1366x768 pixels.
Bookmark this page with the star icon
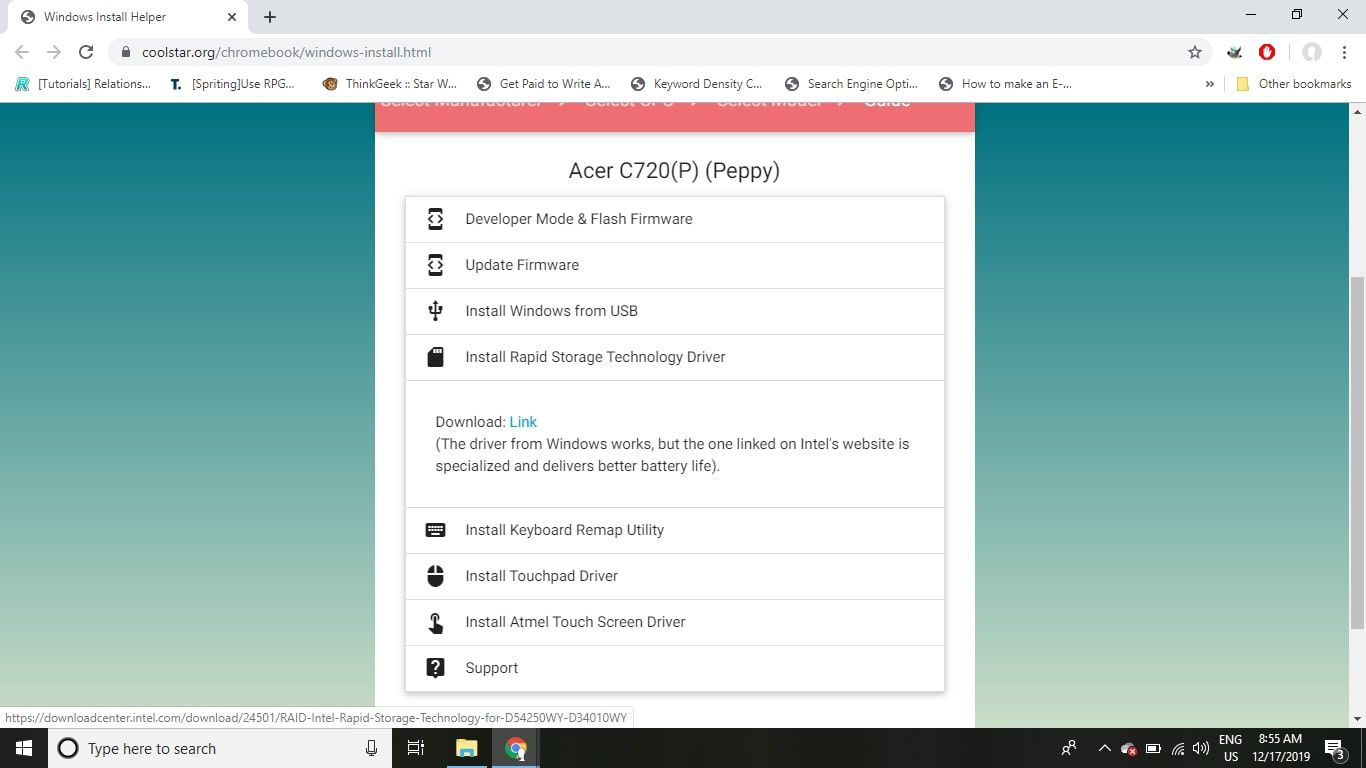click(1194, 52)
